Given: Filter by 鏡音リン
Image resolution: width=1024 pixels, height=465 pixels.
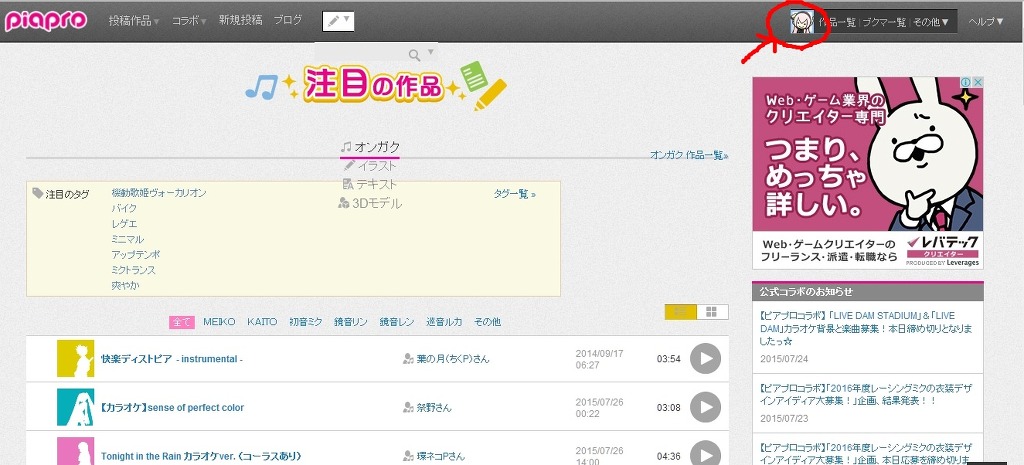Looking at the screenshot, I should tap(351, 322).
